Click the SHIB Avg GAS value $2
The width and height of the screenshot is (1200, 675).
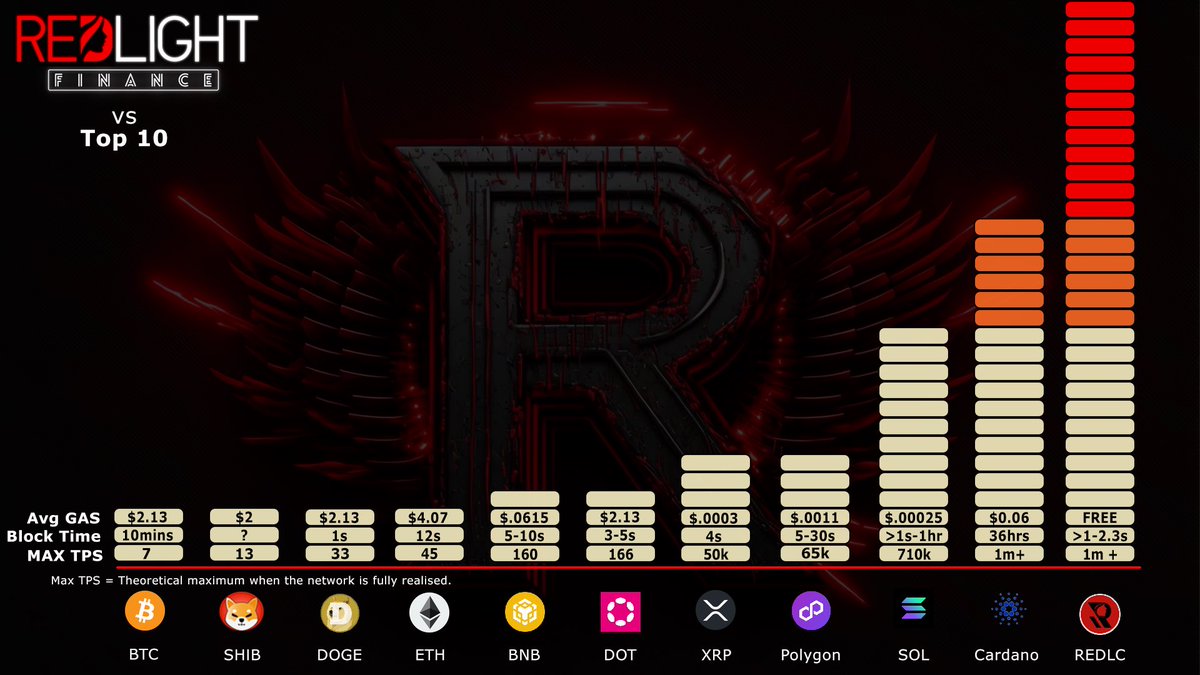point(243,517)
